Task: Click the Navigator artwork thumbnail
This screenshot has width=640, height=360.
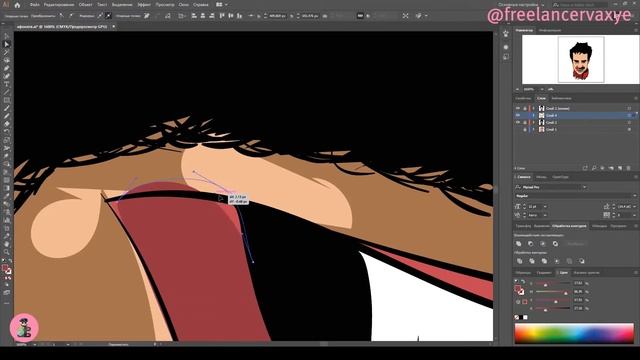Action: point(581,59)
